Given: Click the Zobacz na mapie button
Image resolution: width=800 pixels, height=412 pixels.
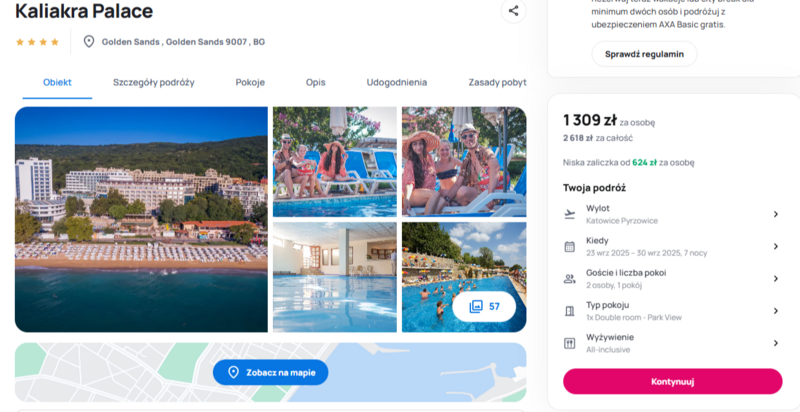Looking at the screenshot, I should point(270,372).
